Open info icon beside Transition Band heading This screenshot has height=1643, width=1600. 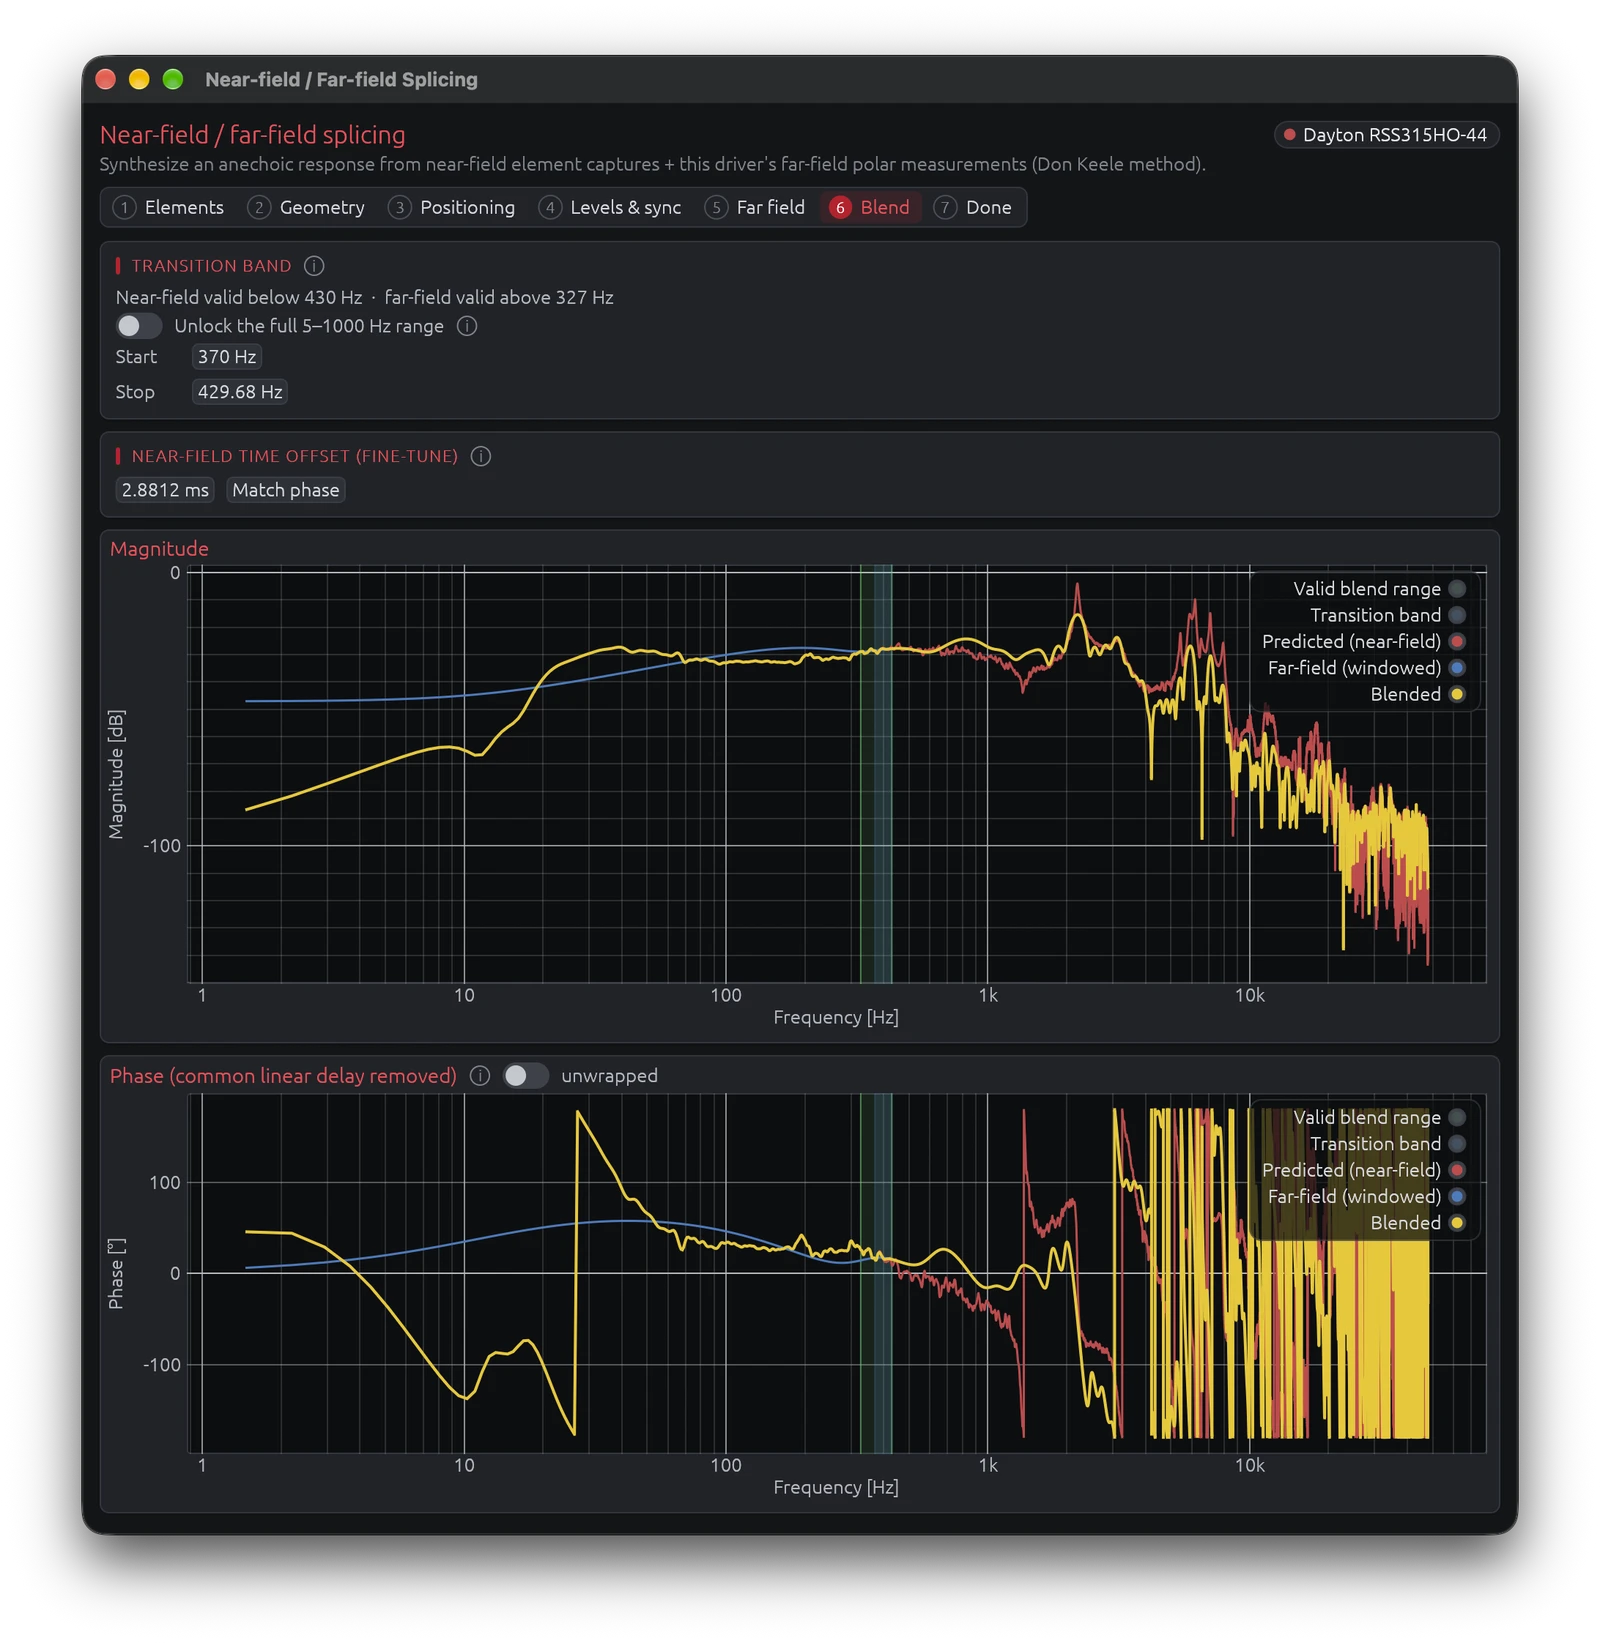pos(314,266)
